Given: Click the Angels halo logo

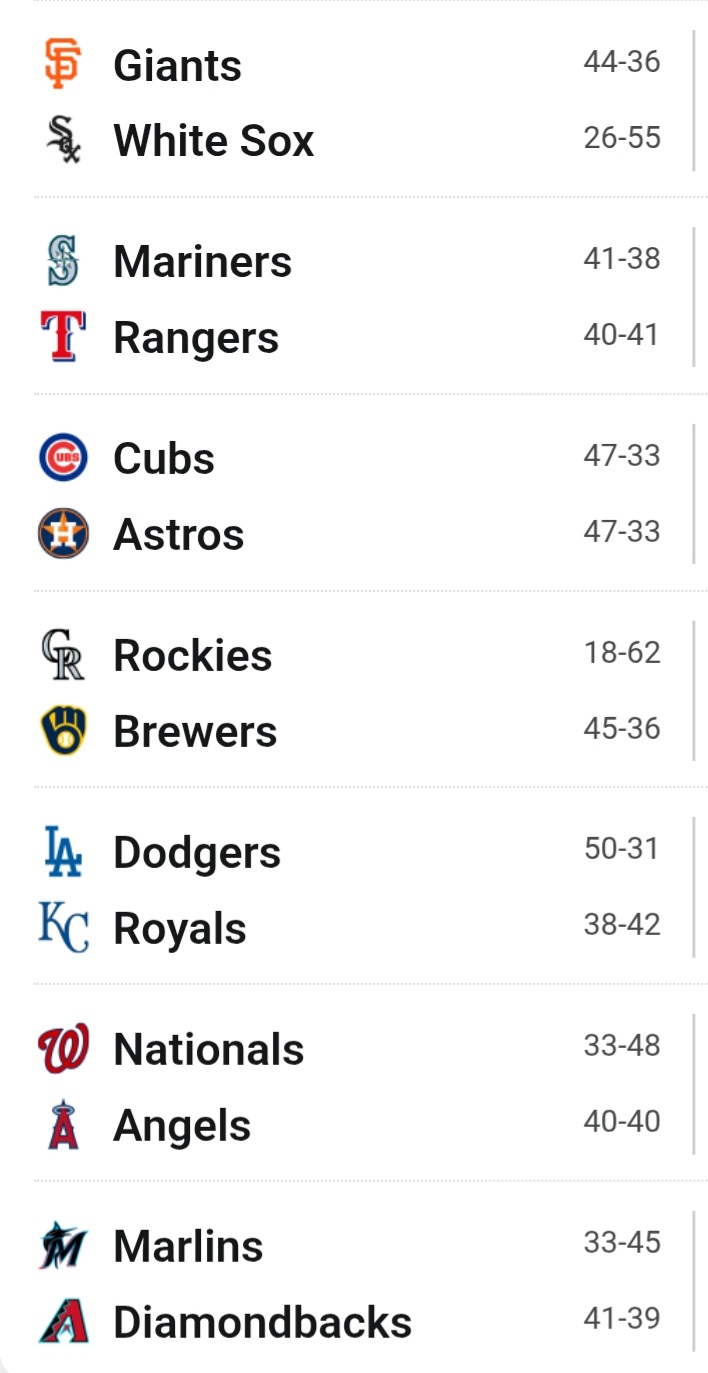Looking at the screenshot, I should pyautogui.click(x=63, y=1124).
